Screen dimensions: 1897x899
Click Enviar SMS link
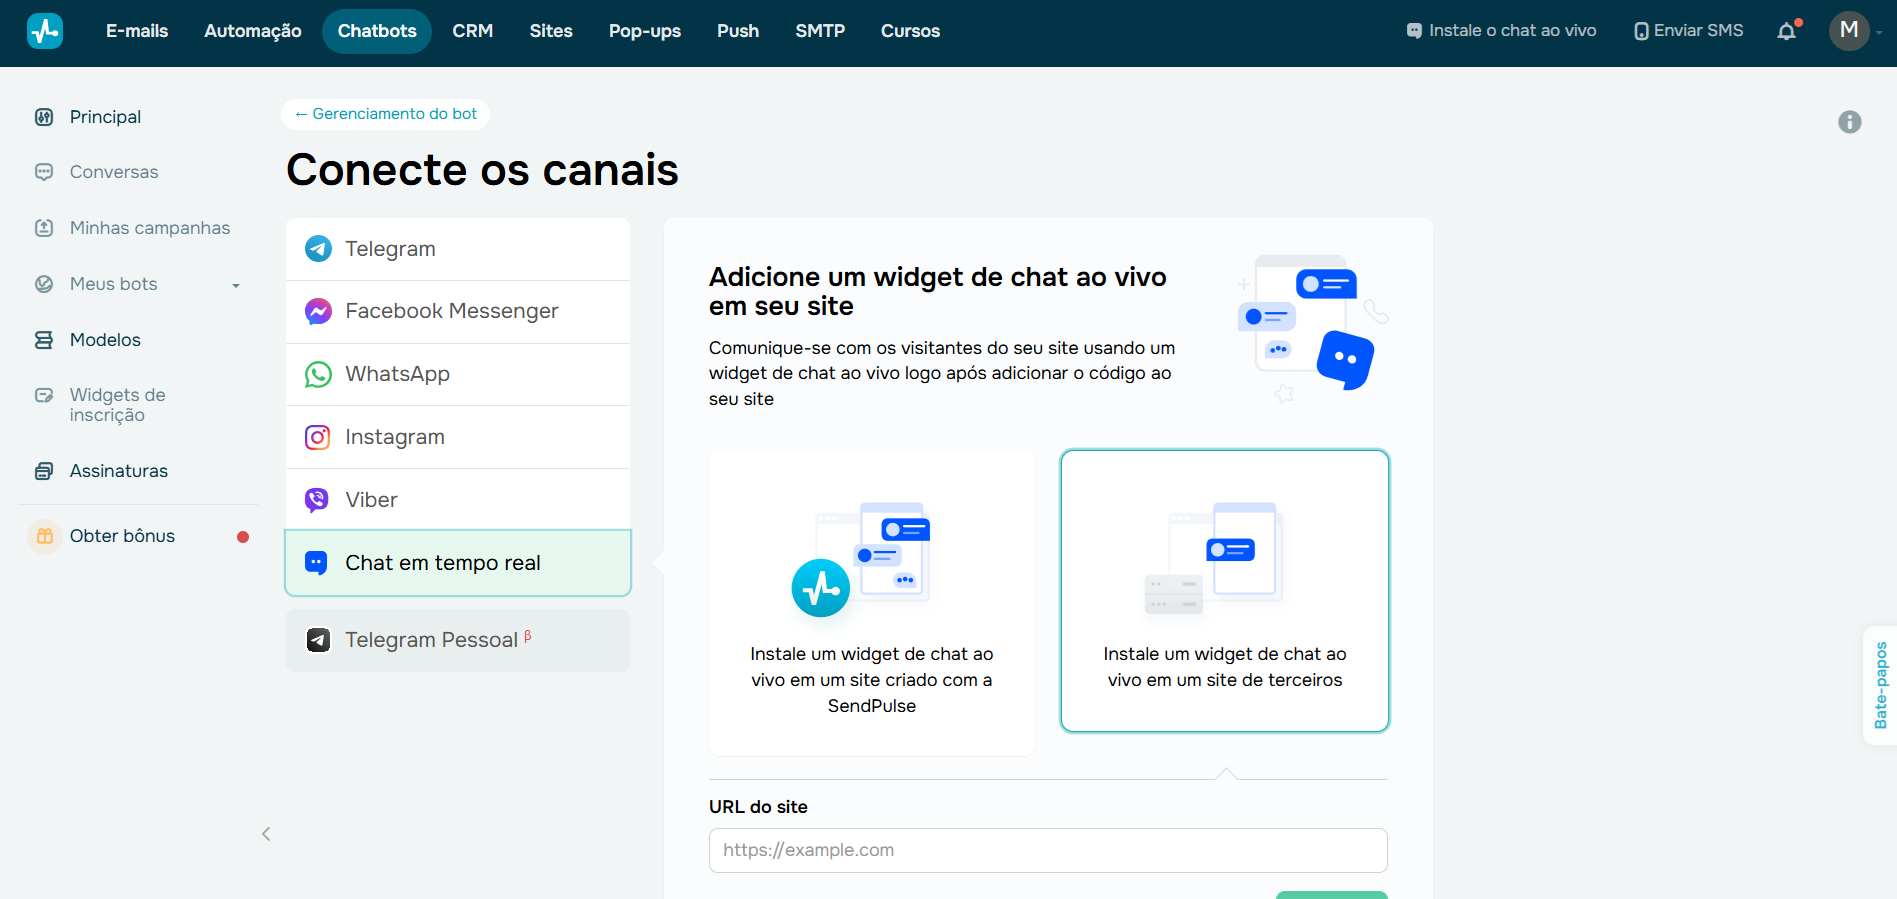coord(1689,31)
